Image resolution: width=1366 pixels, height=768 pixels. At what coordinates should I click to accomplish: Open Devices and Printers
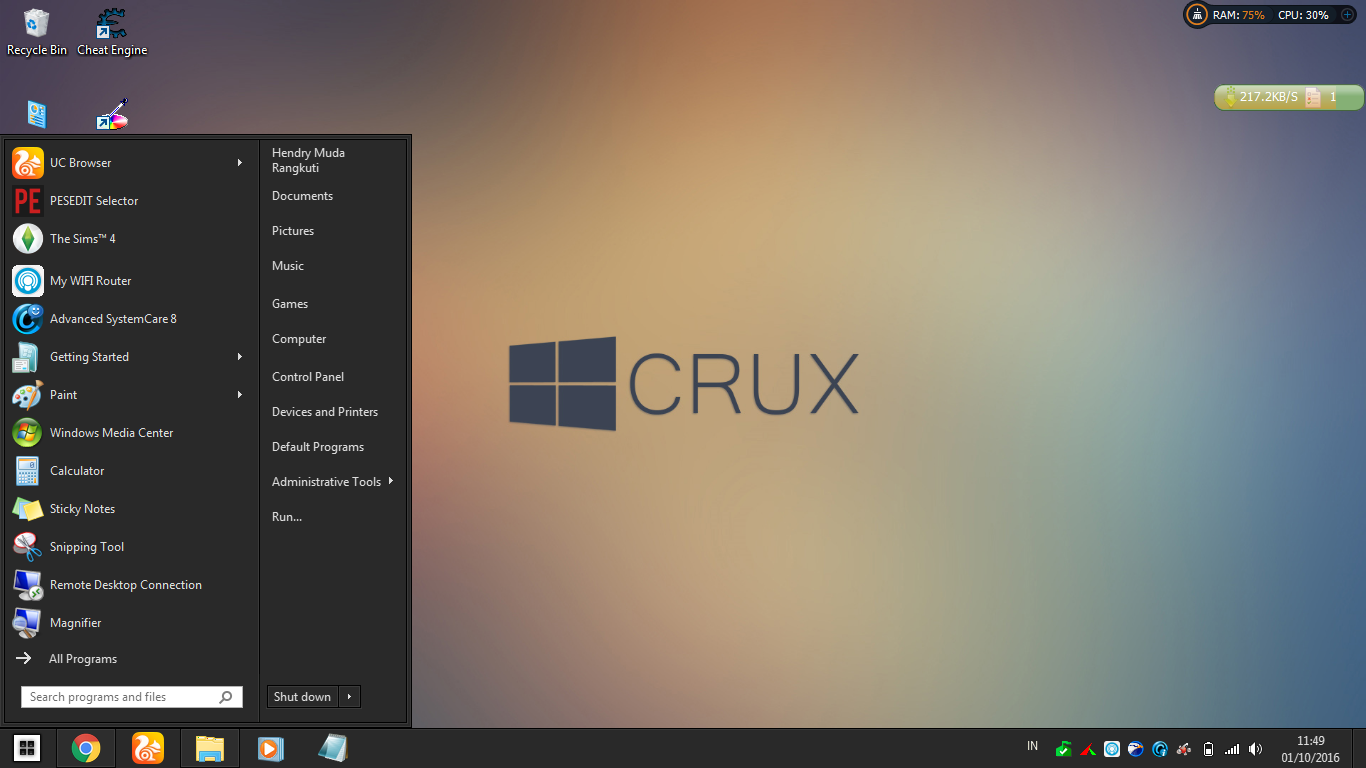click(325, 411)
